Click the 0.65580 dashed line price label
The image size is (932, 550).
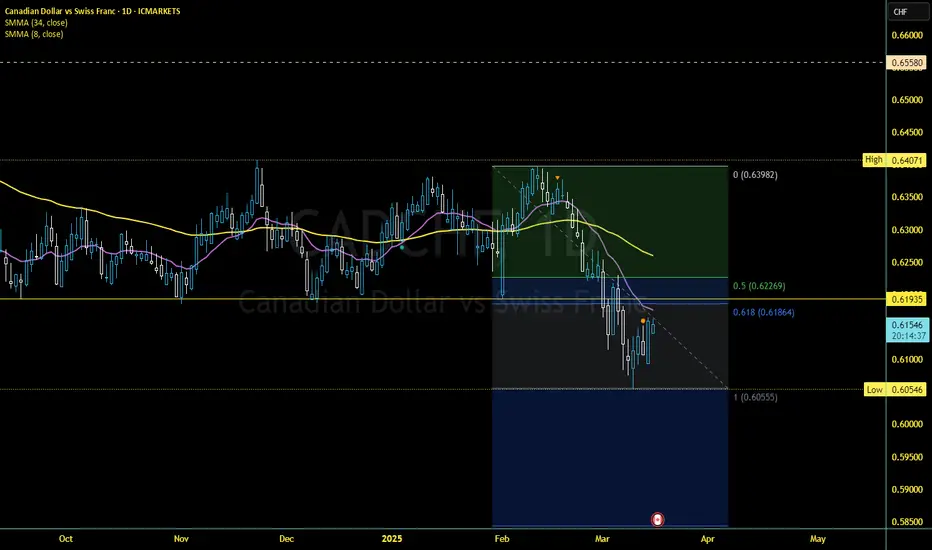coord(906,62)
